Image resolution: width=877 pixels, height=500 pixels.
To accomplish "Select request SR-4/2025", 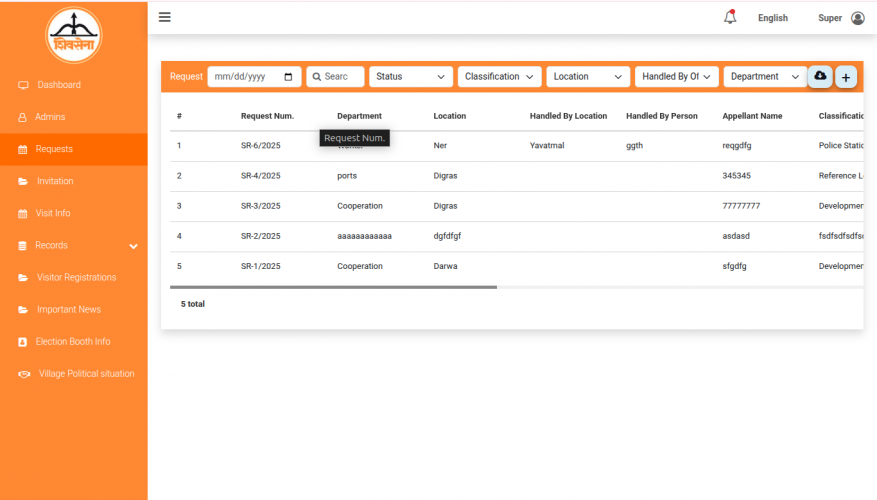I will 261,176.
